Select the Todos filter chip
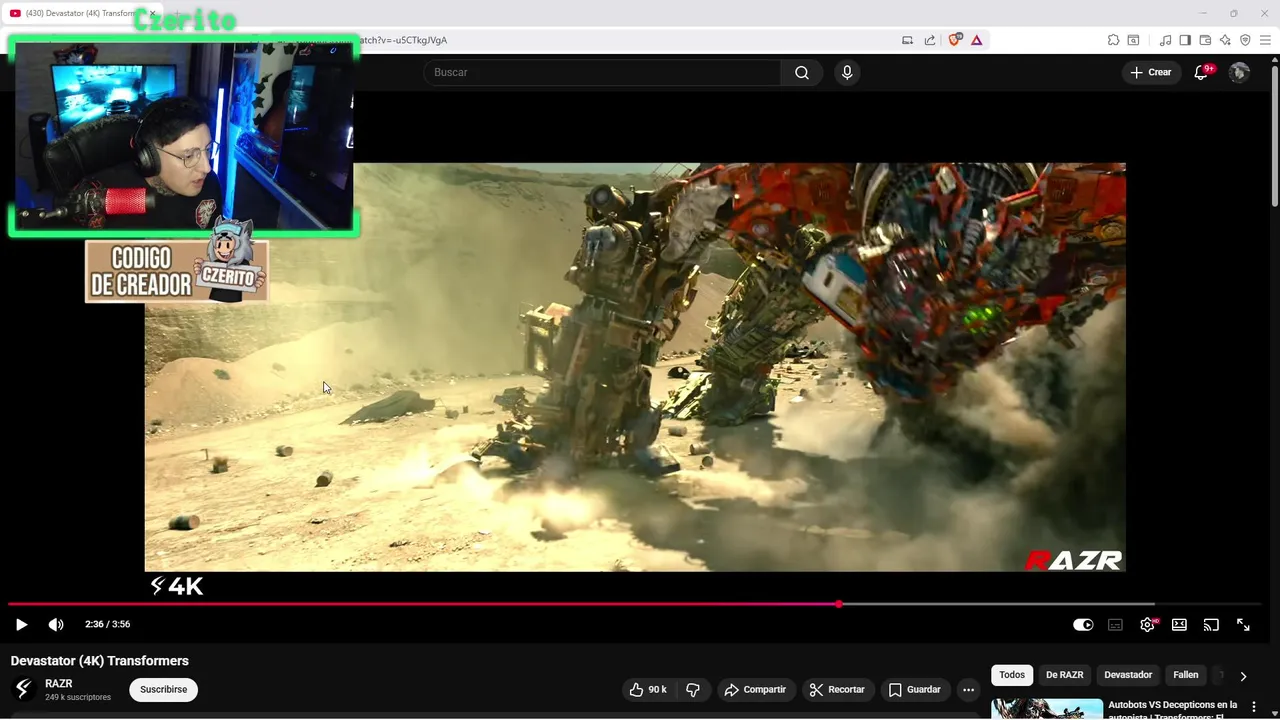1280x720 pixels. click(x=1012, y=675)
